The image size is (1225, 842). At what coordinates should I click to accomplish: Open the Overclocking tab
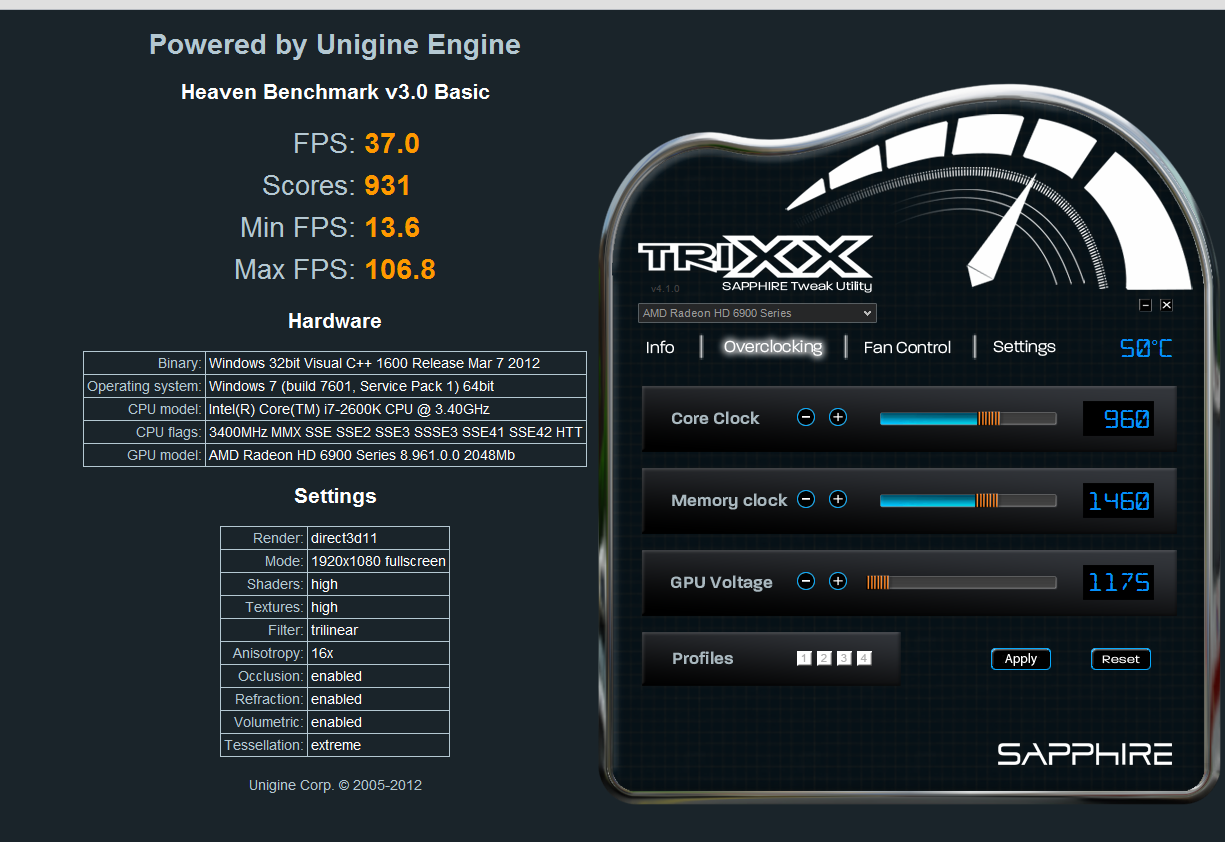(773, 347)
